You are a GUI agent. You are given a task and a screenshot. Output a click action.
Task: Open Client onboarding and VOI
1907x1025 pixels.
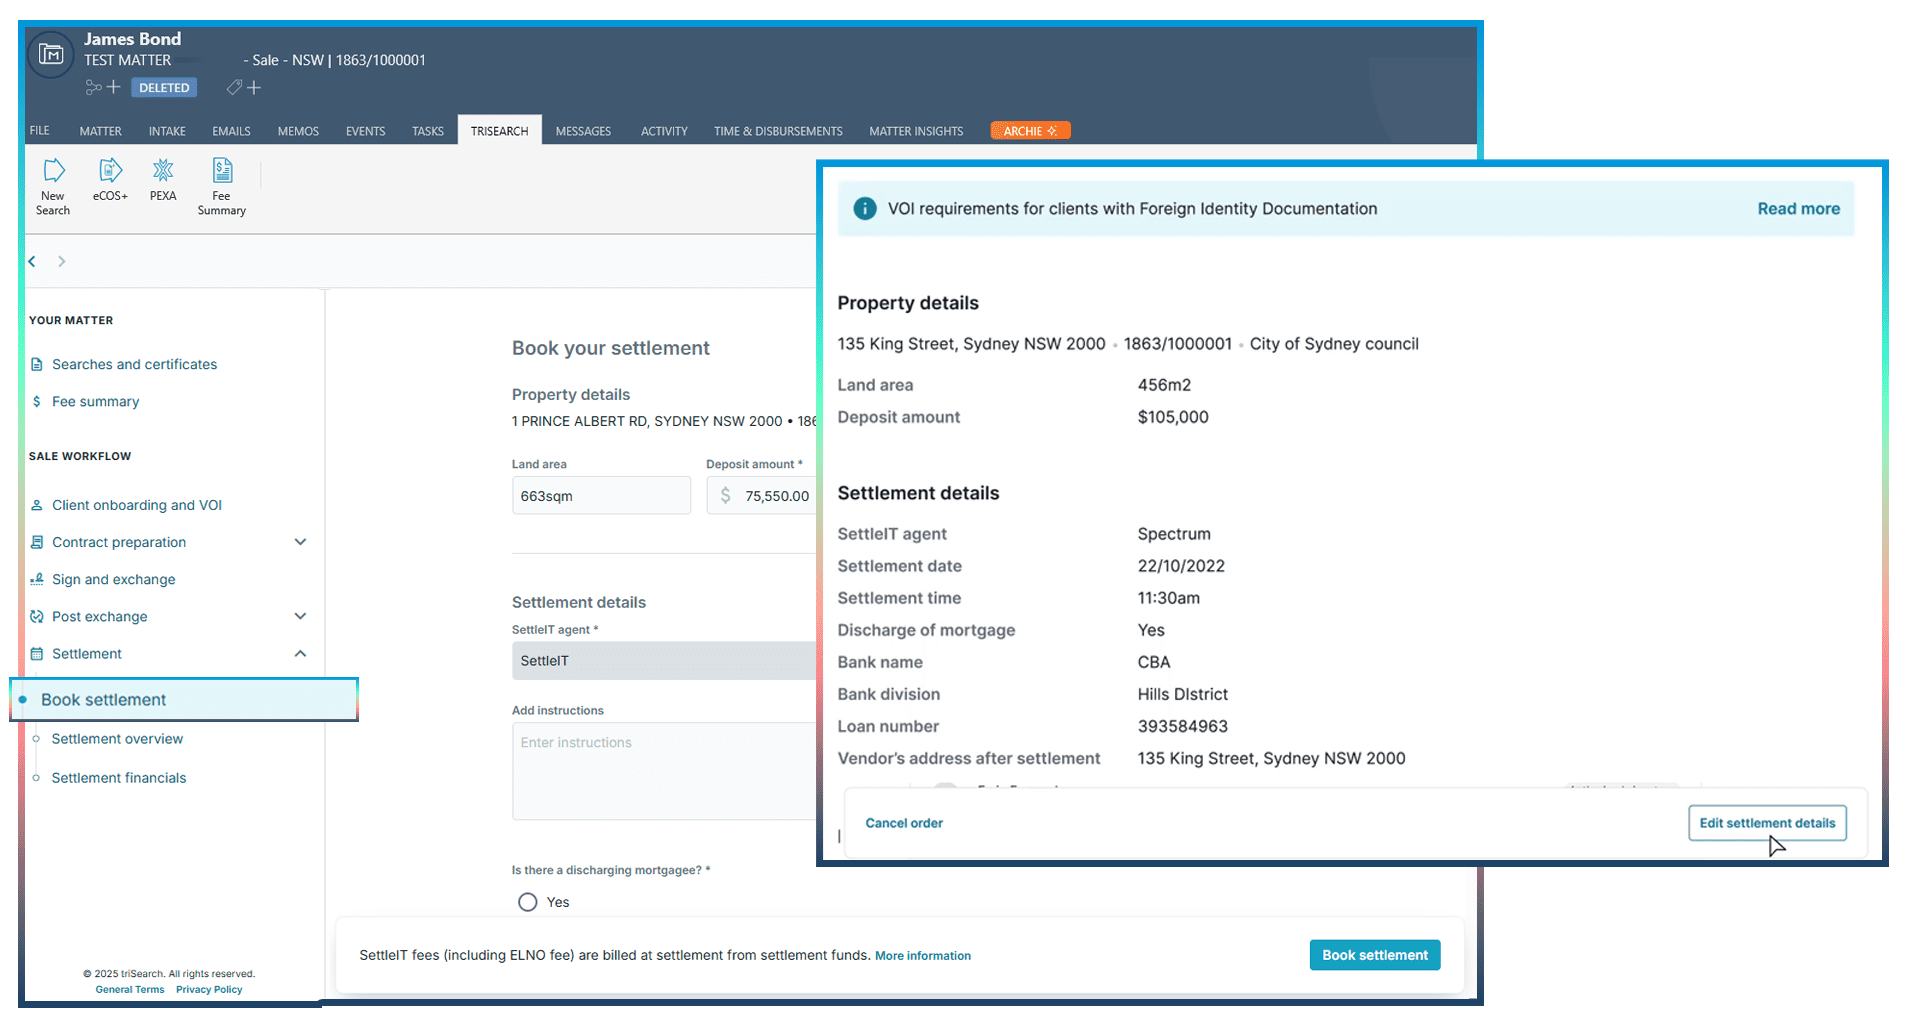coord(137,505)
